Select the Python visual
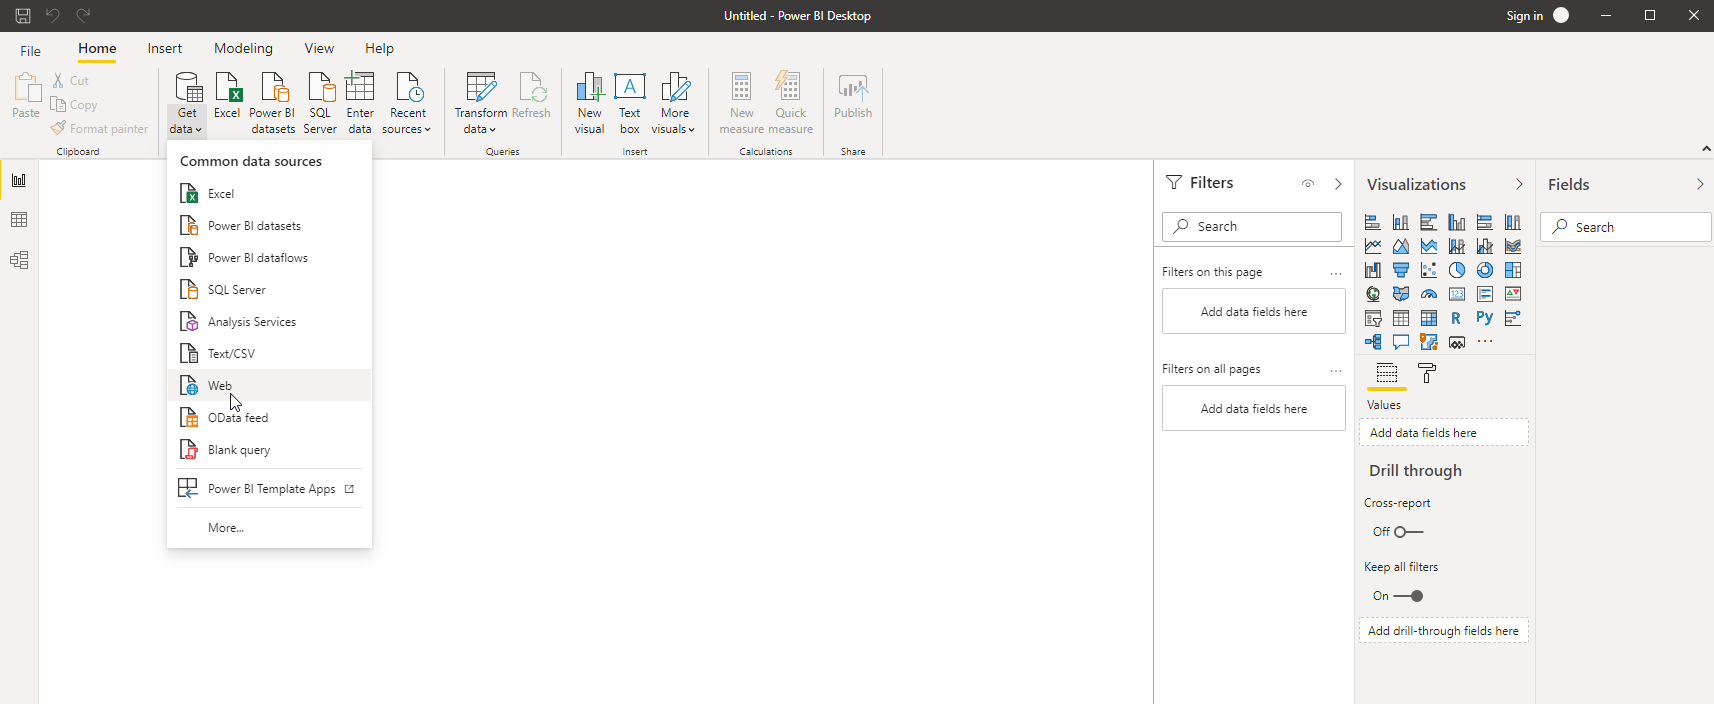 tap(1485, 318)
